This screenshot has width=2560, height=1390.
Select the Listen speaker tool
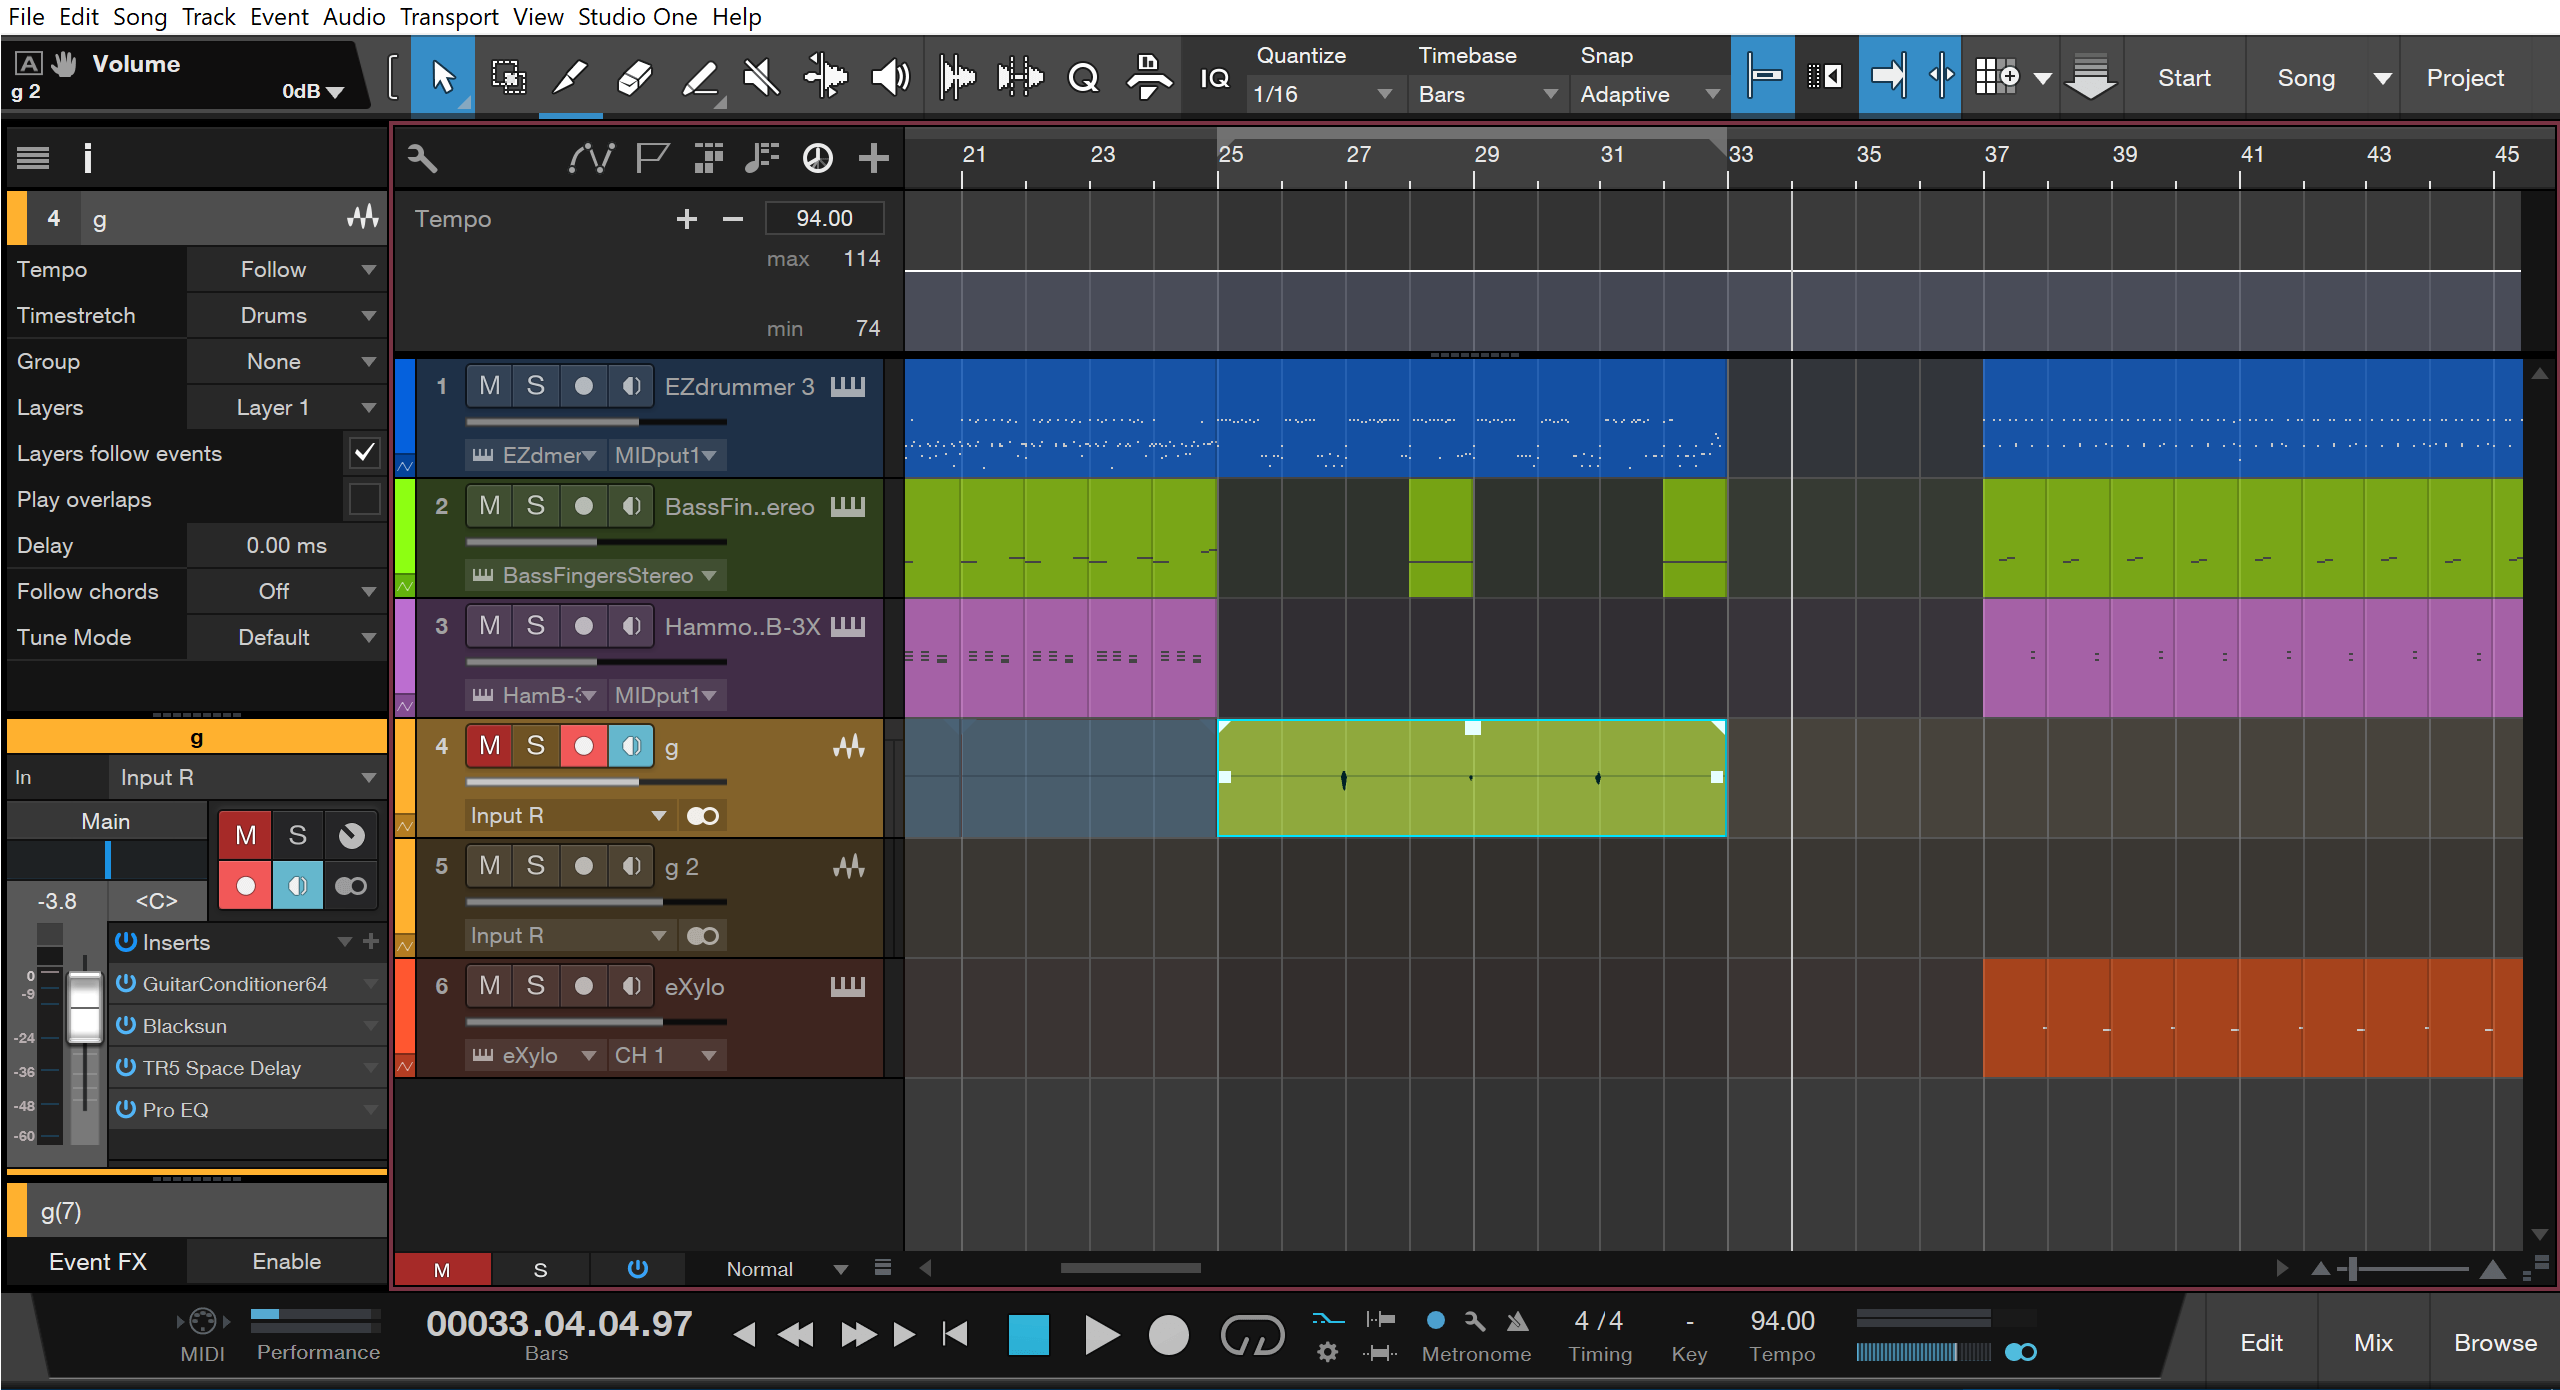pos(889,77)
